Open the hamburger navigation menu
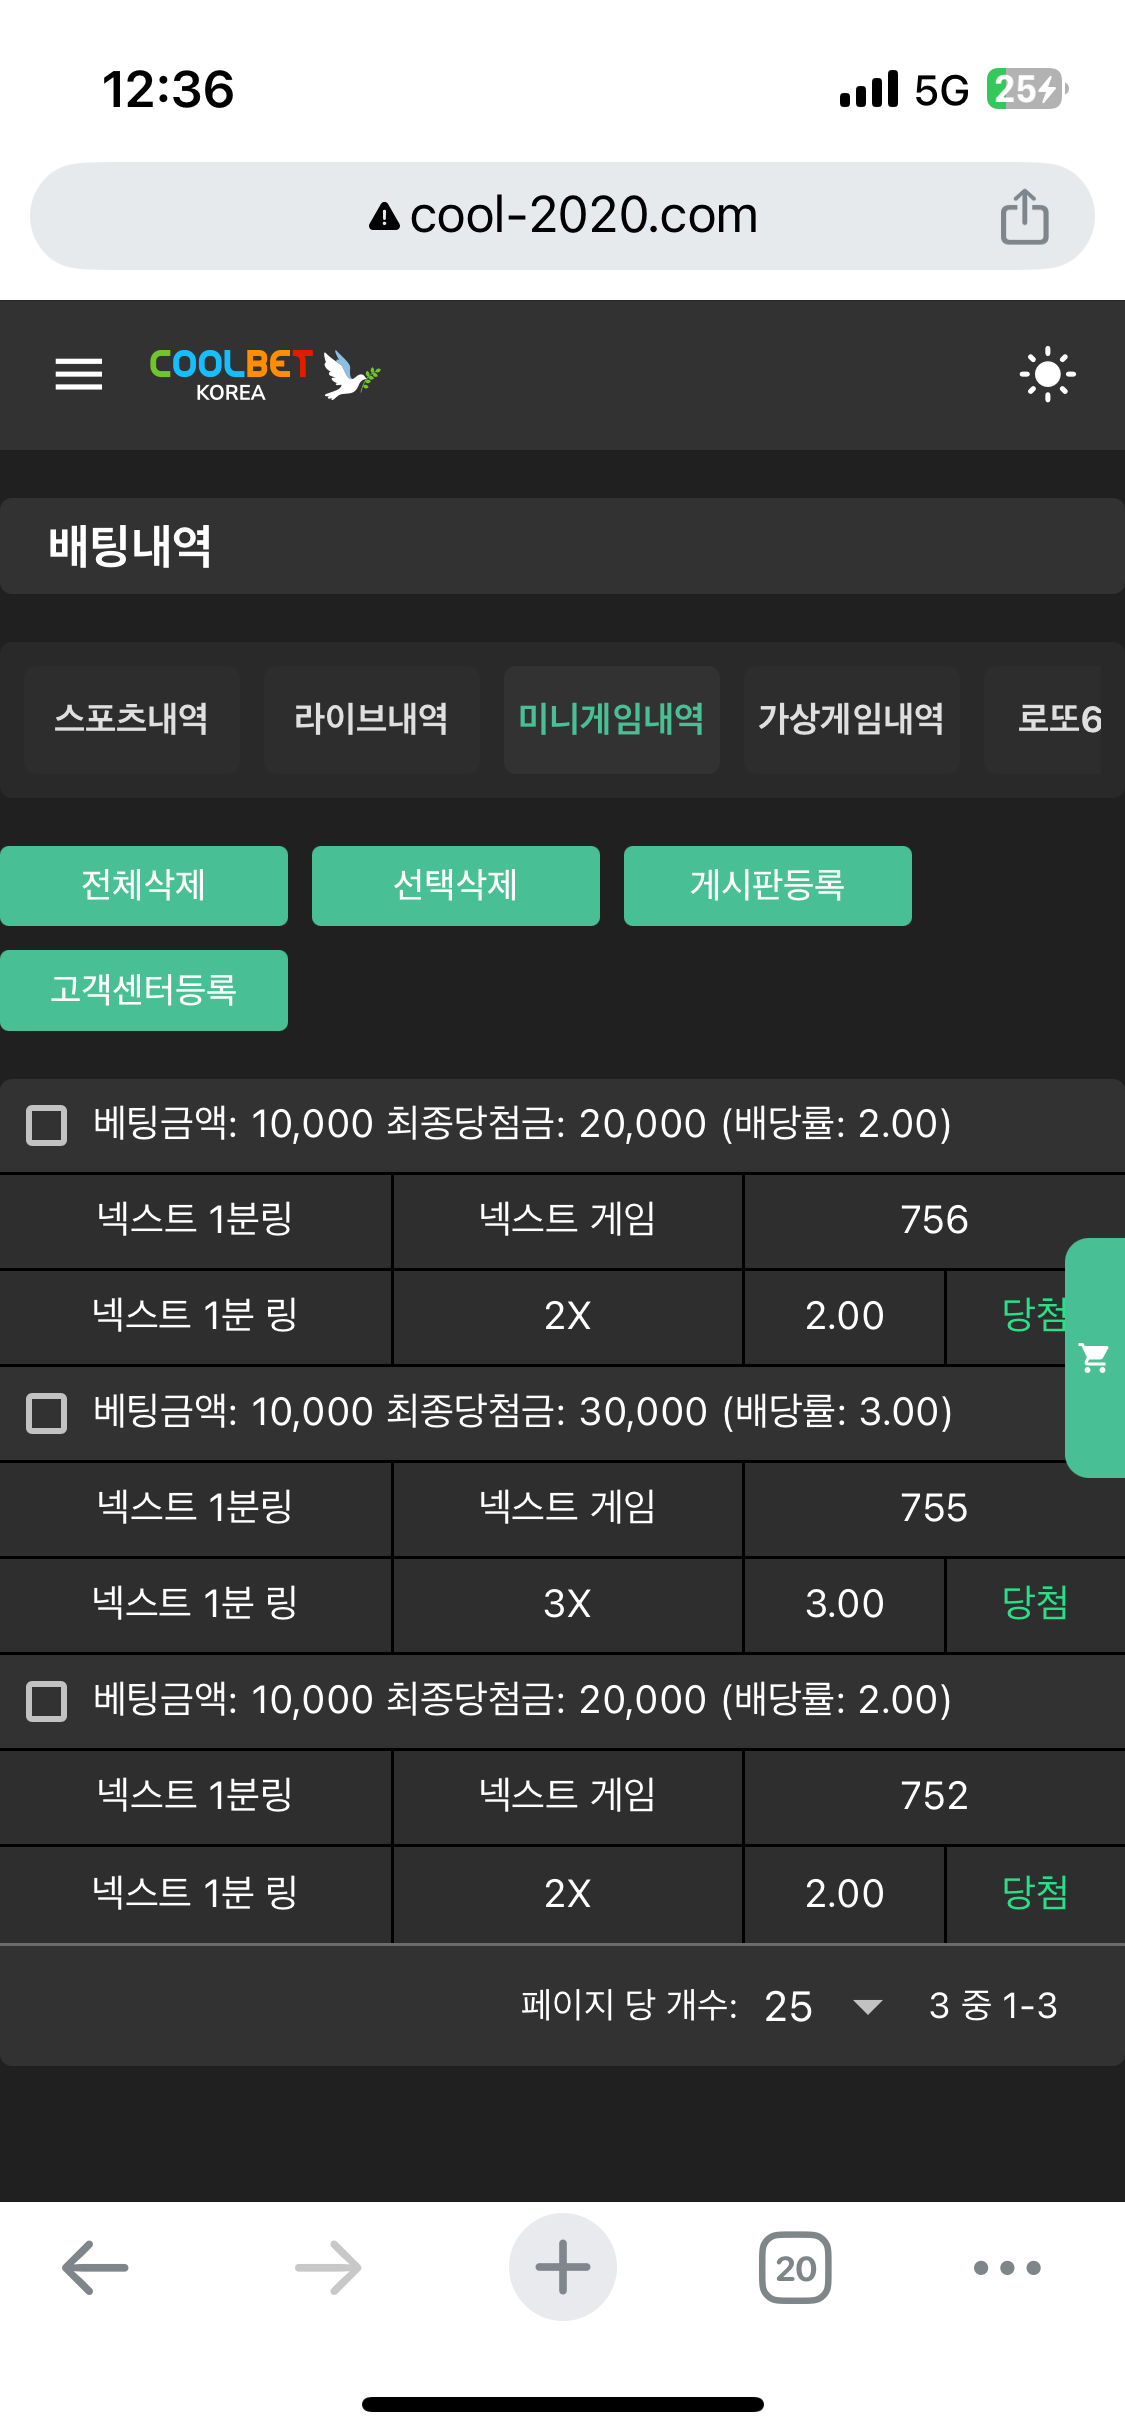Screen dimensions: 1125x2436 [79, 374]
